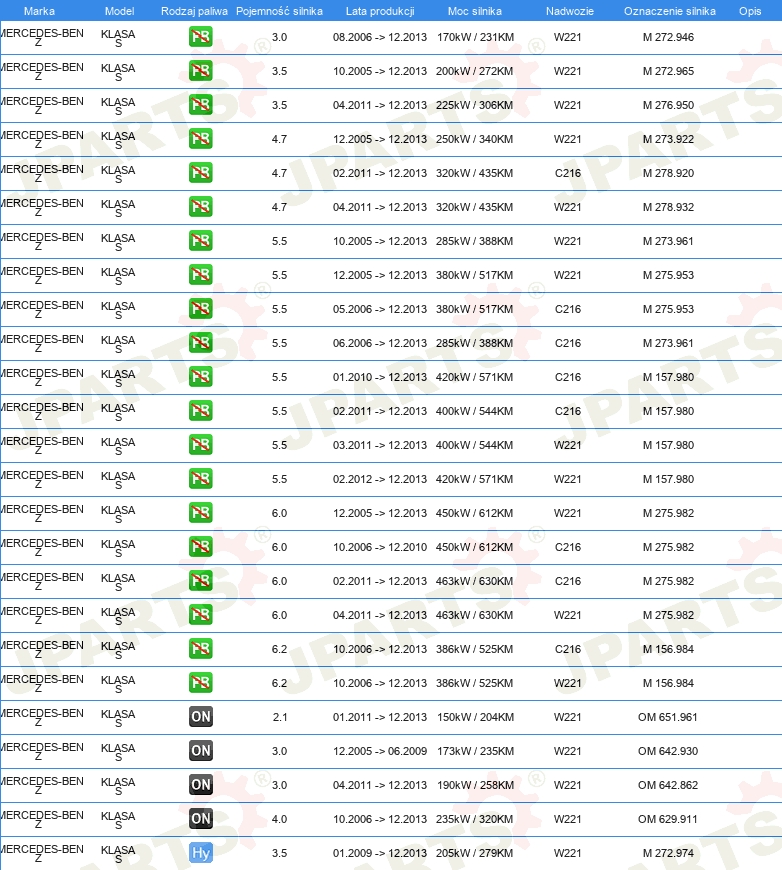782x870 pixels.
Task: Click petrol fuel icon in M 272.965 row
Action: 200,71
